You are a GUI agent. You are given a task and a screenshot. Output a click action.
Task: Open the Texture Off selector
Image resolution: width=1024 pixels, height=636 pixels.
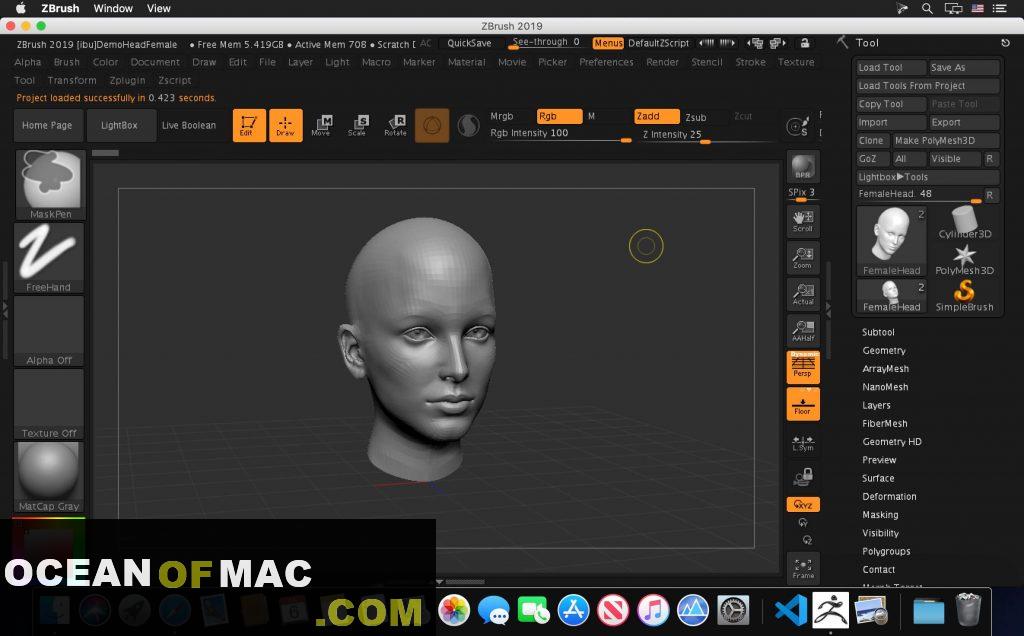(49, 404)
